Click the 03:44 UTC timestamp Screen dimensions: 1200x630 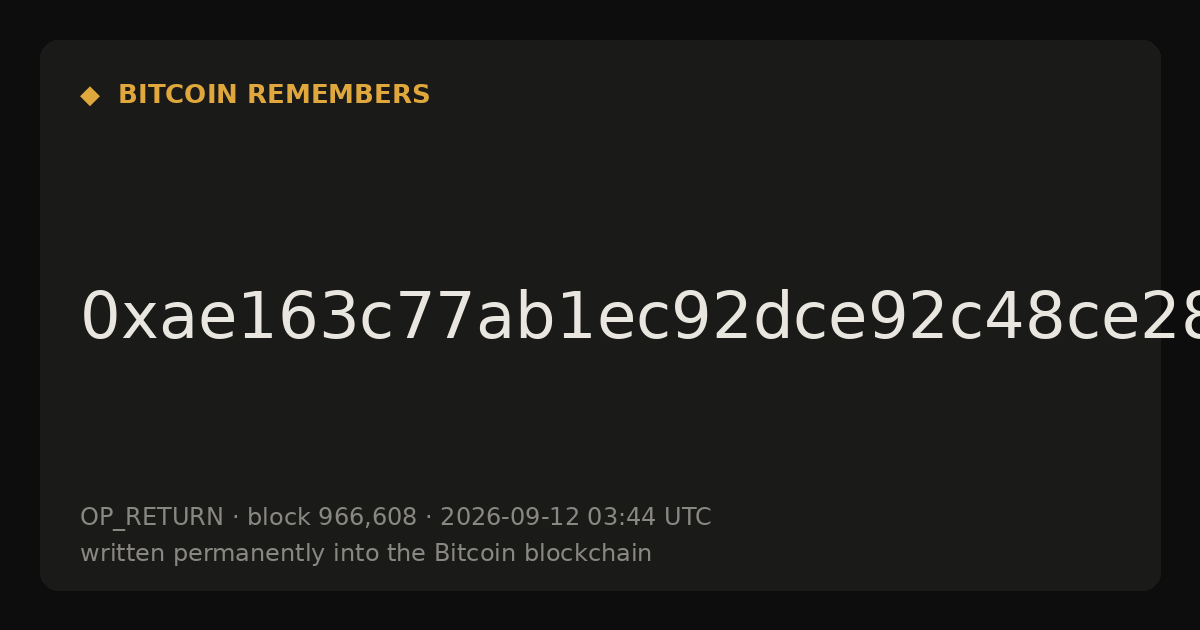pos(649,518)
